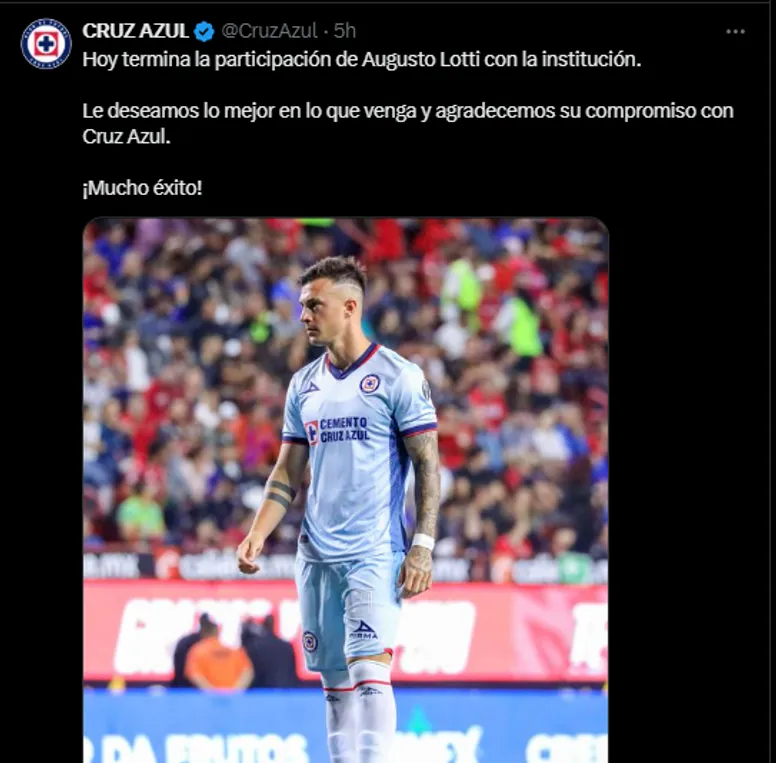Click the ¡Mucho éxito! line of the tweet

click(143, 189)
